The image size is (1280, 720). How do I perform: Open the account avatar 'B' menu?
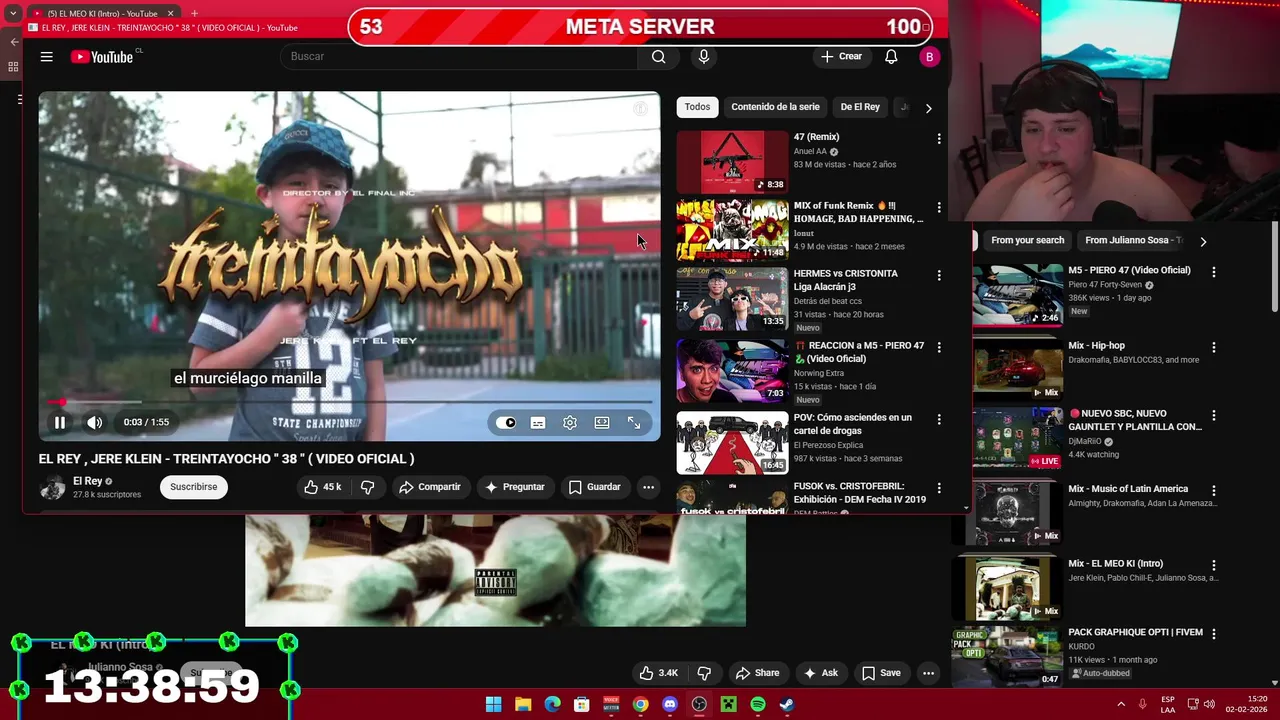tap(929, 57)
